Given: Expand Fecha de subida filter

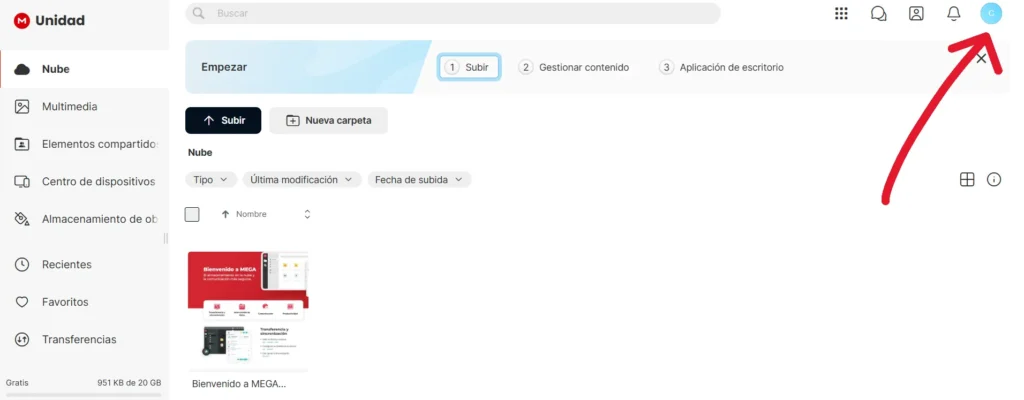Looking at the screenshot, I should (x=419, y=179).
